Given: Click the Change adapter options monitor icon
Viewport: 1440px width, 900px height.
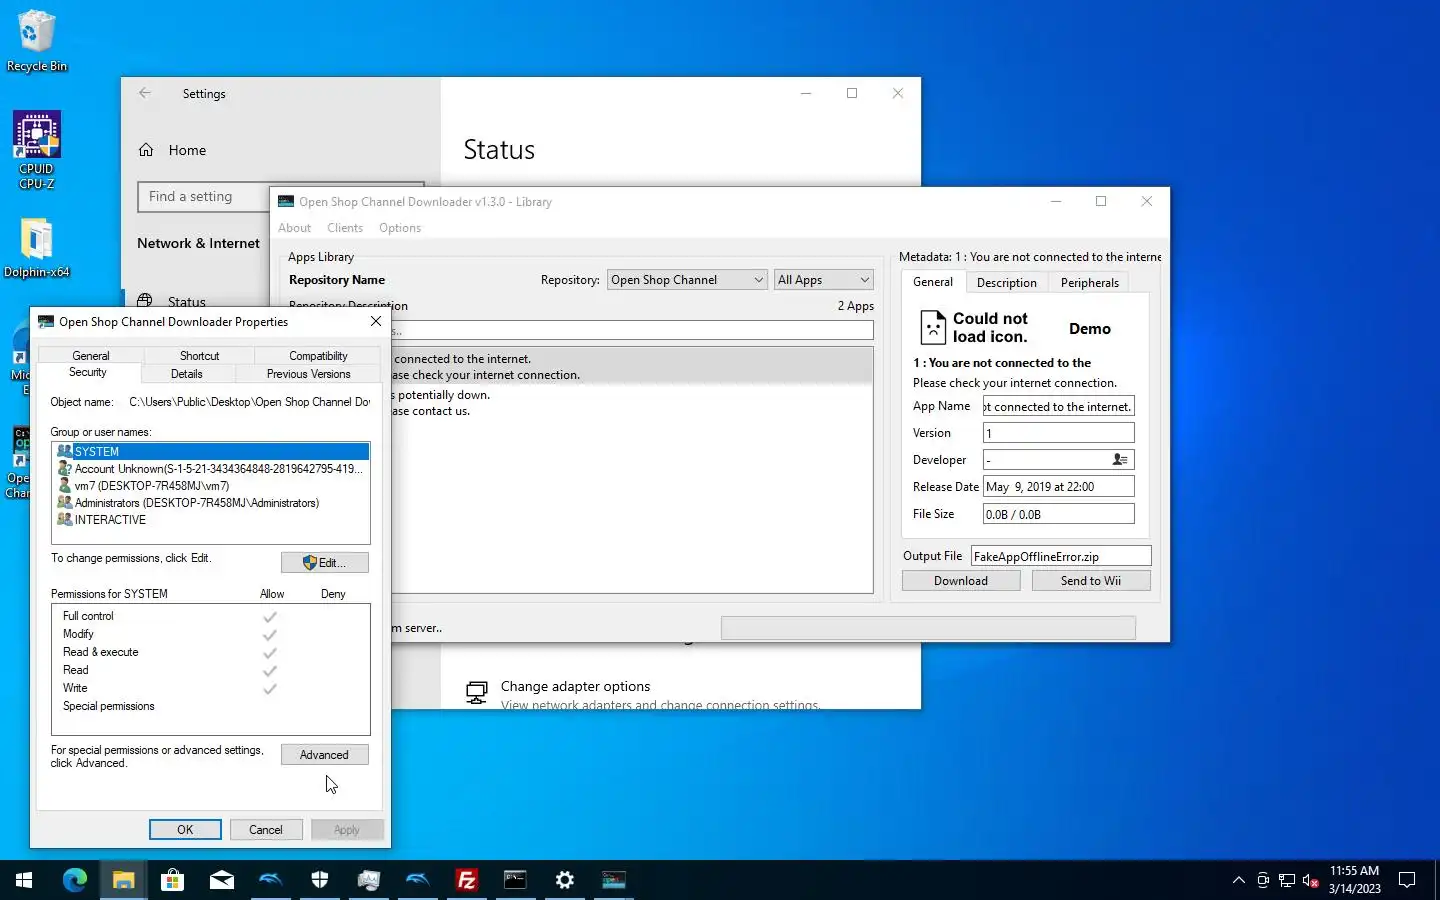Looking at the screenshot, I should tap(477, 692).
